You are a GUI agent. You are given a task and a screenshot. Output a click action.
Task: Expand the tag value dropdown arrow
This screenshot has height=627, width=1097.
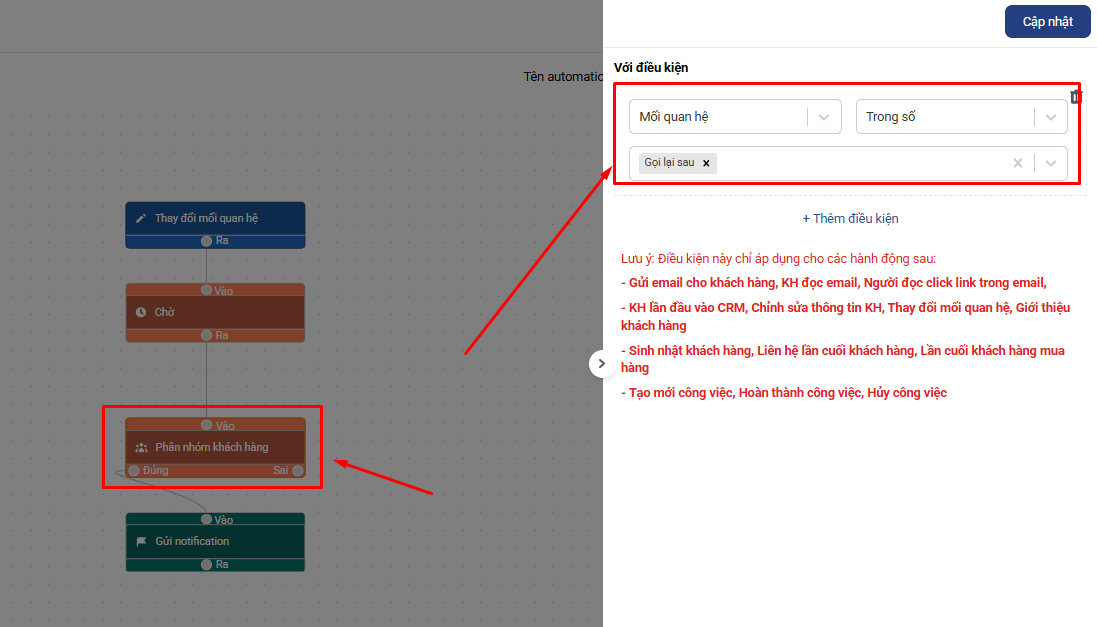pyautogui.click(x=1050, y=163)
